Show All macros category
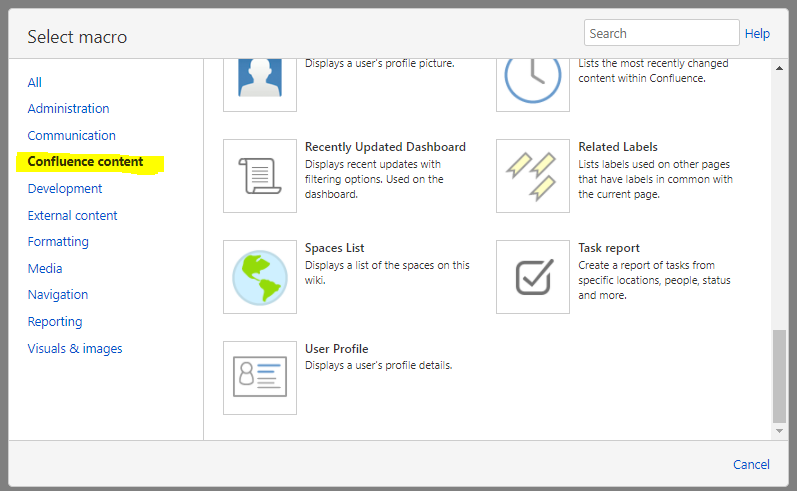 pos(35,82)
